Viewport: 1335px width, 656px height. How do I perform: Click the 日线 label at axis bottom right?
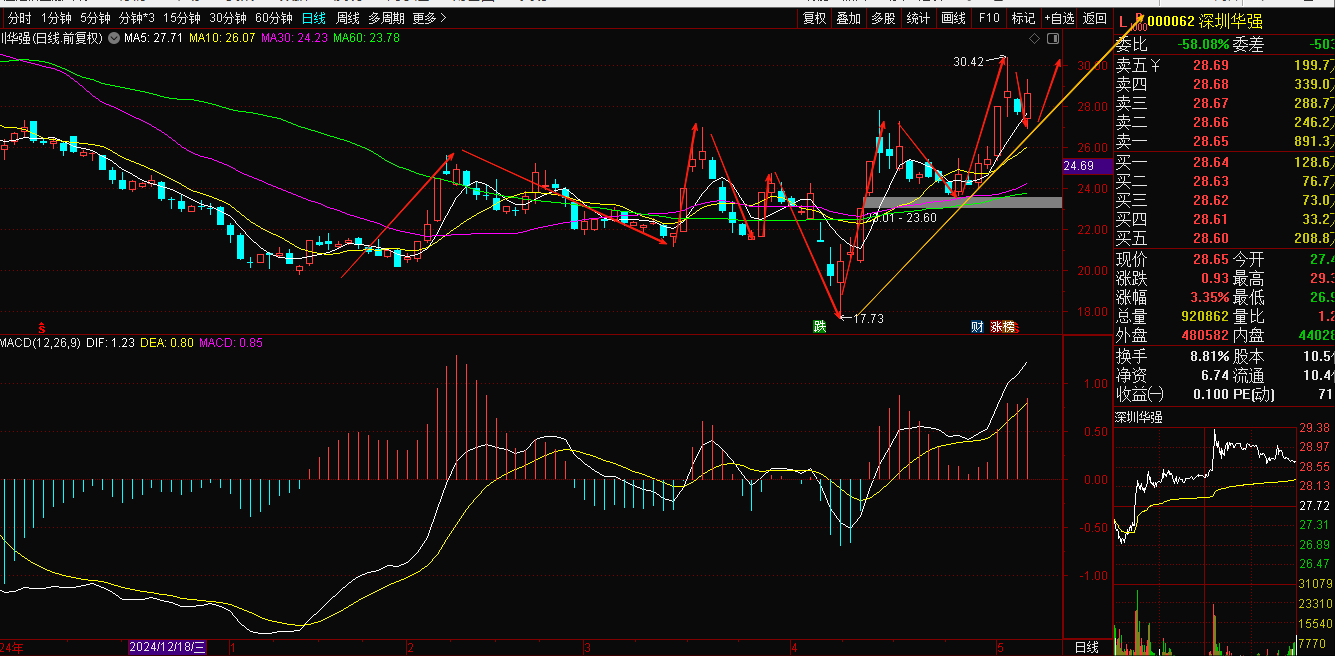1086,647
